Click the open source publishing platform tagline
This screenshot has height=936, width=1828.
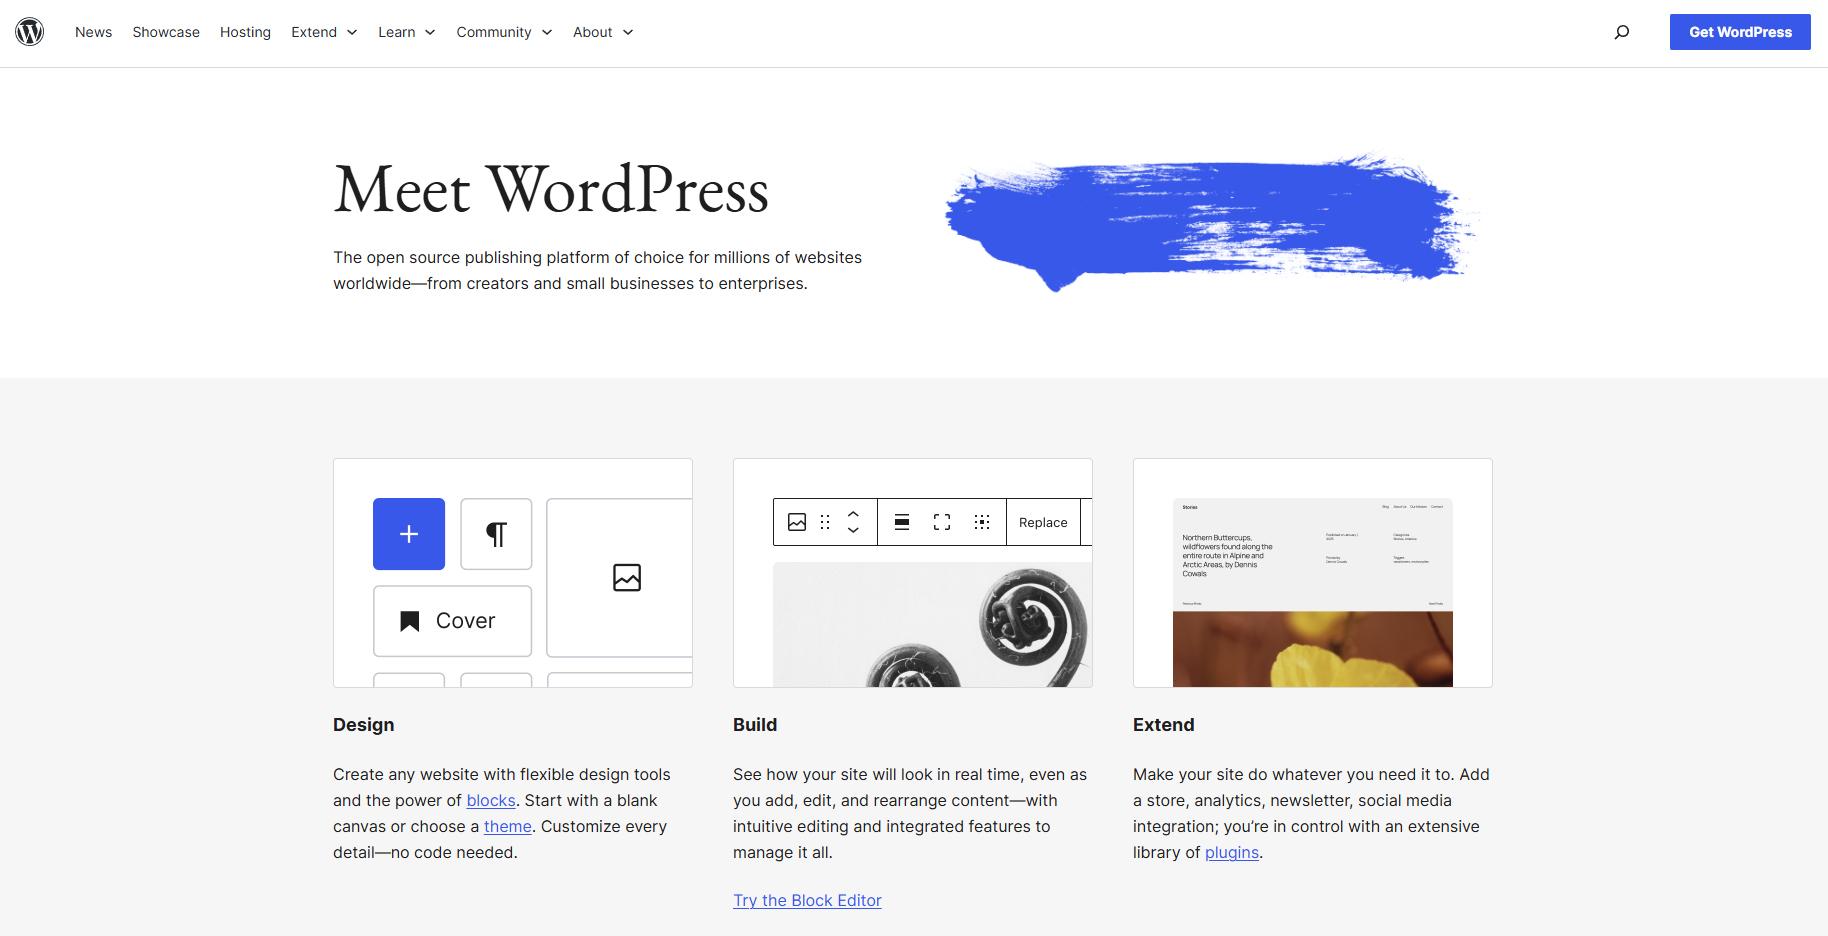[597, 270]
